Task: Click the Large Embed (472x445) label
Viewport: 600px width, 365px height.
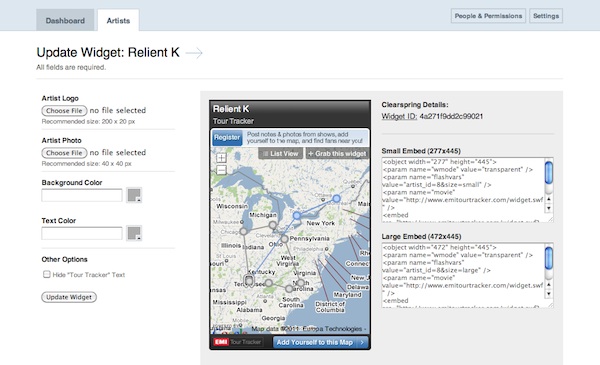Action: coord(421,236)
